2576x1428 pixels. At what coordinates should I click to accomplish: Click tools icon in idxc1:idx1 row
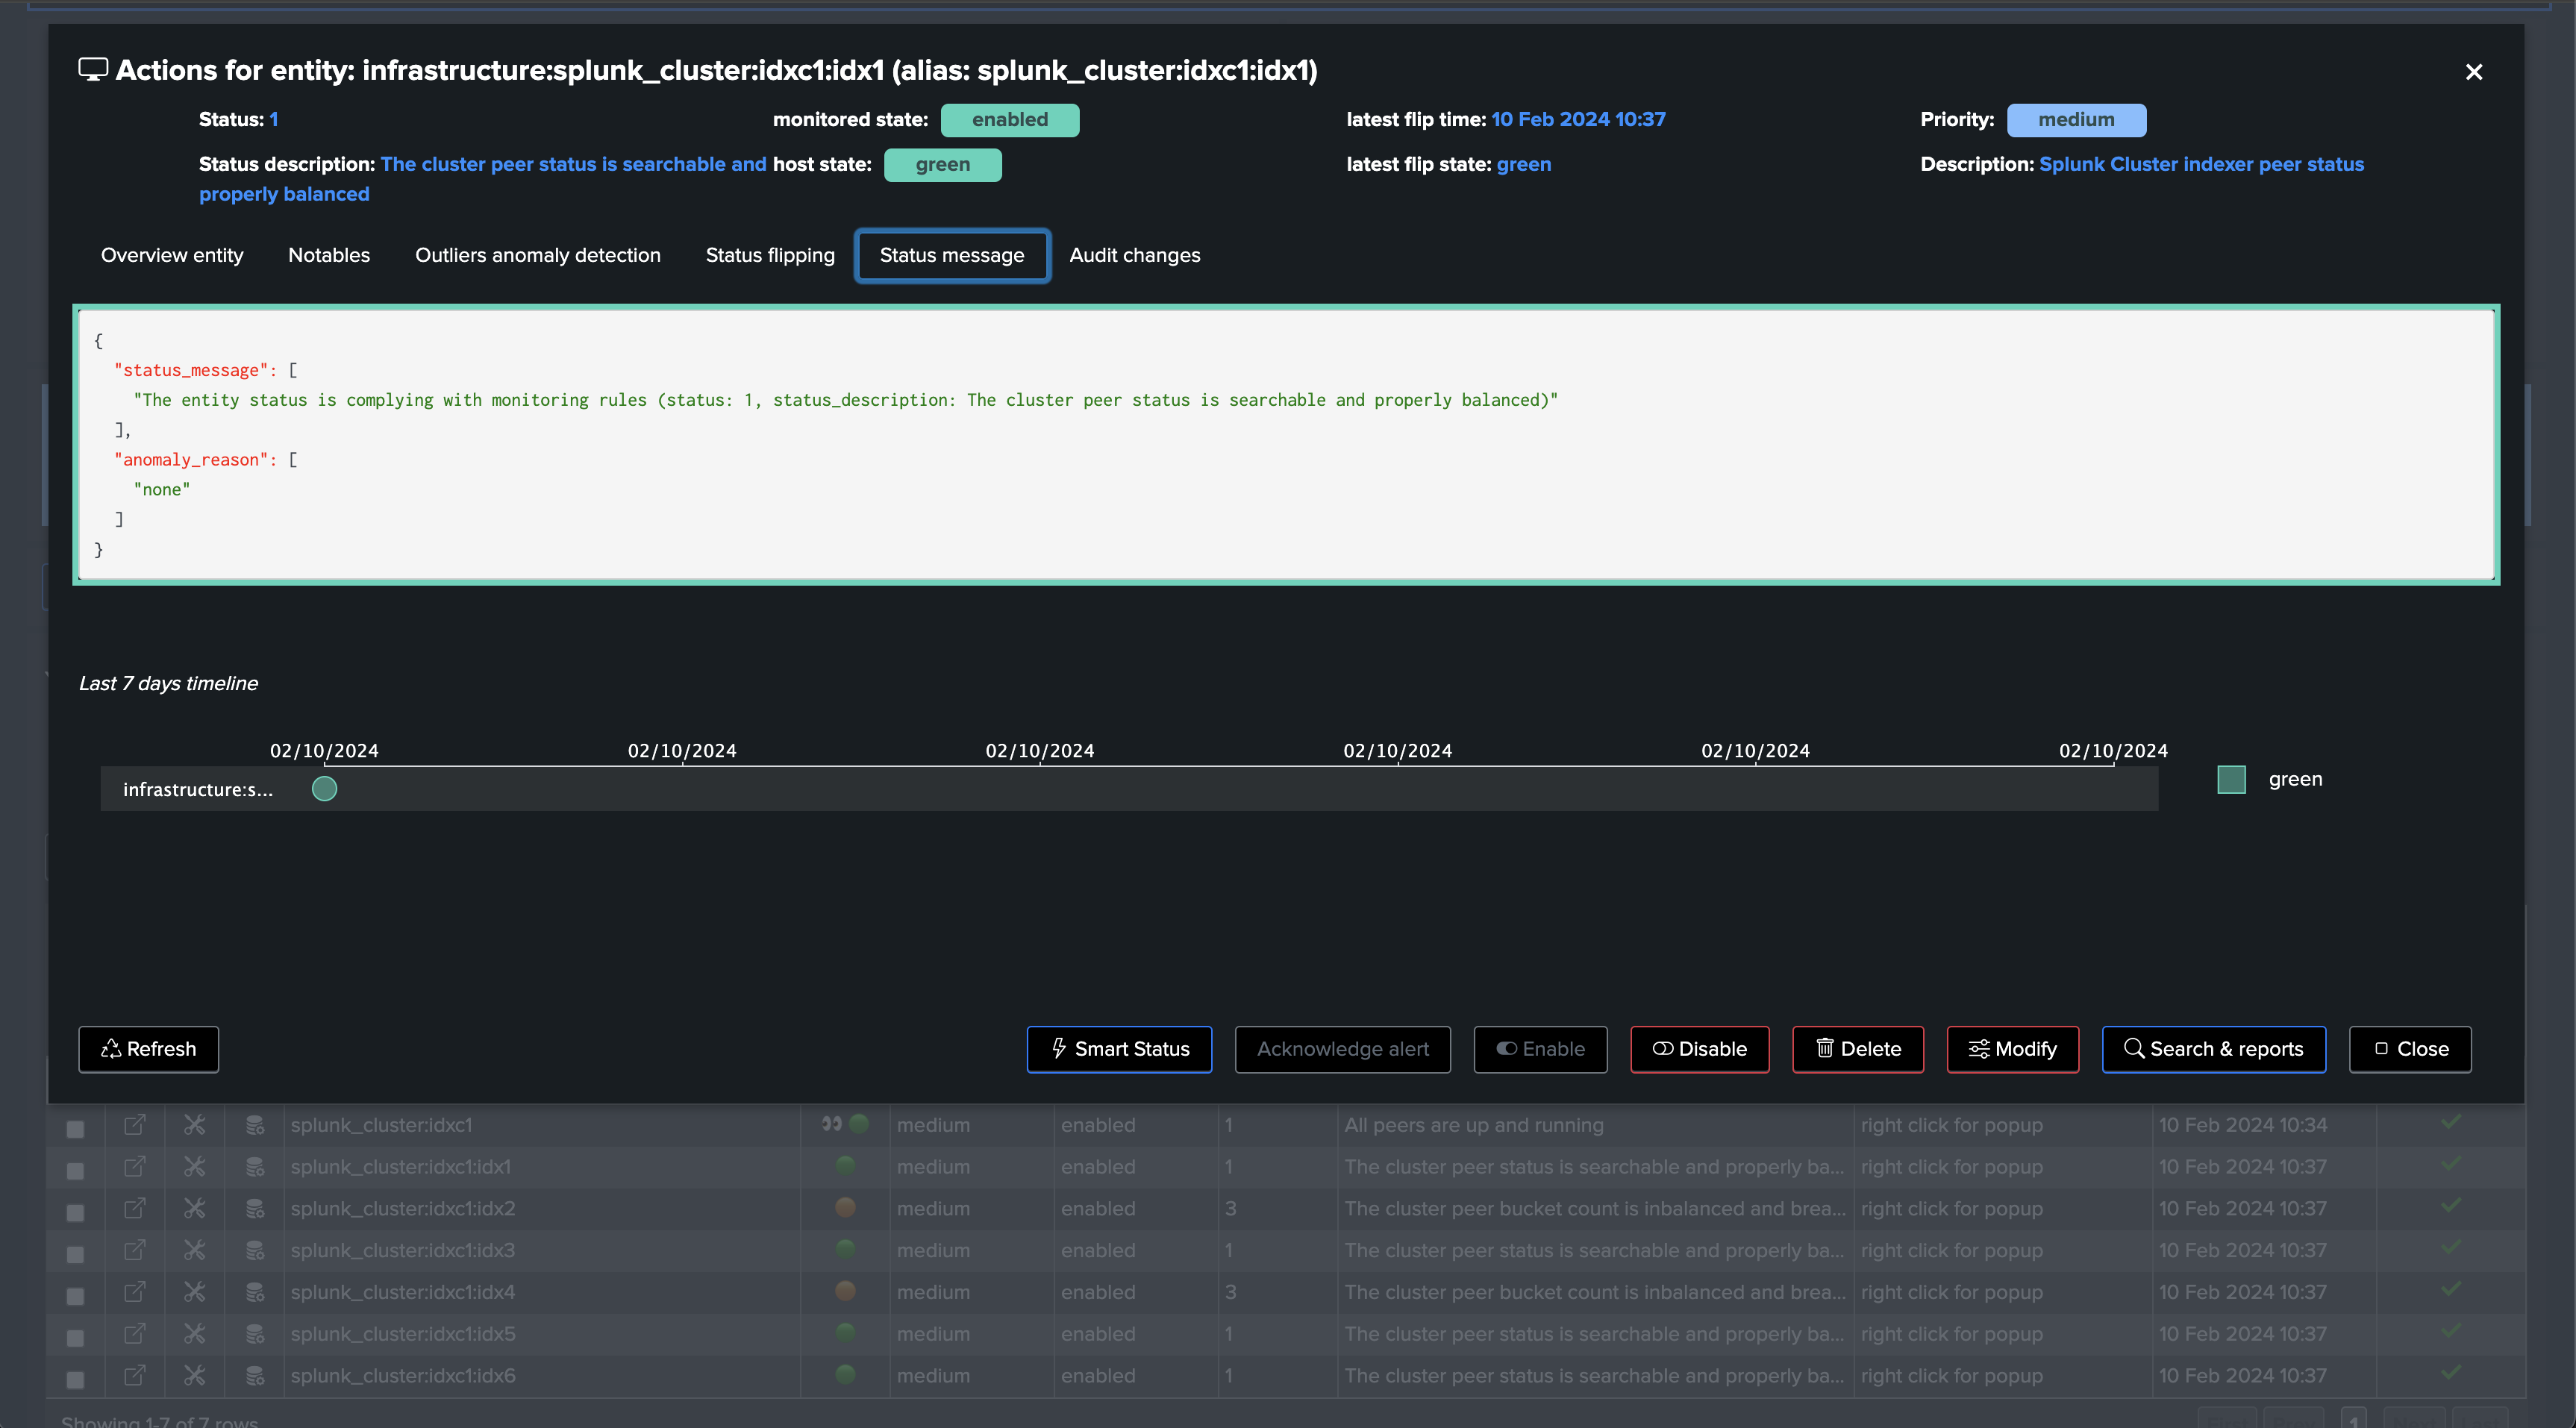[194, 1166]
